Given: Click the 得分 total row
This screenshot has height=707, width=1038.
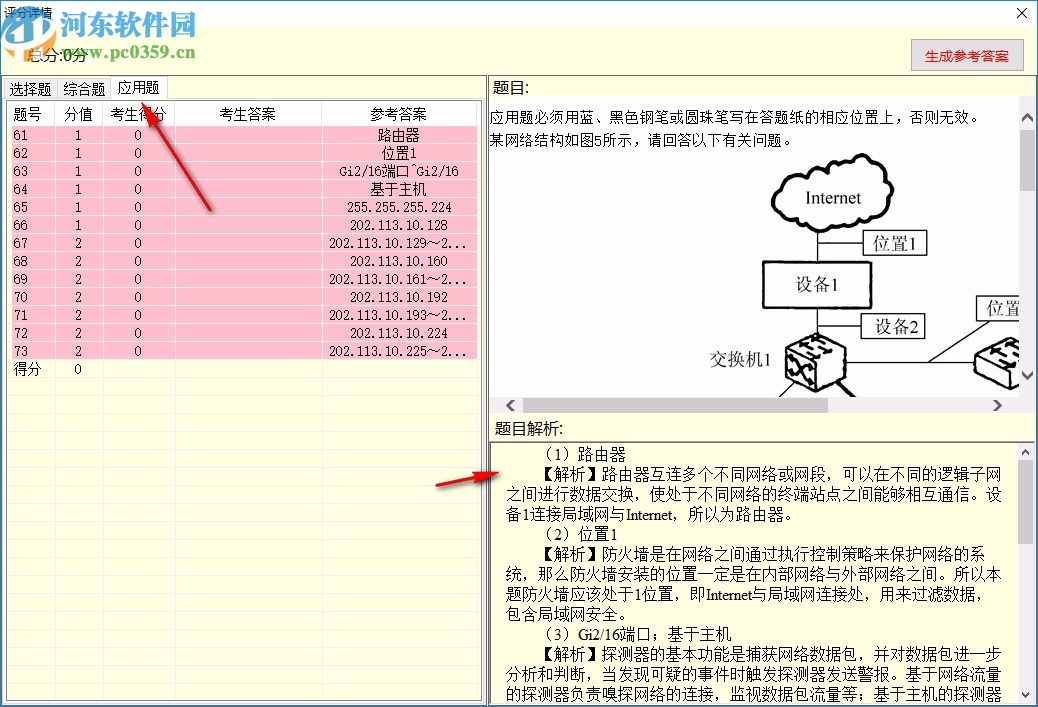Looking at the screenshot, I should click(244, 369).
